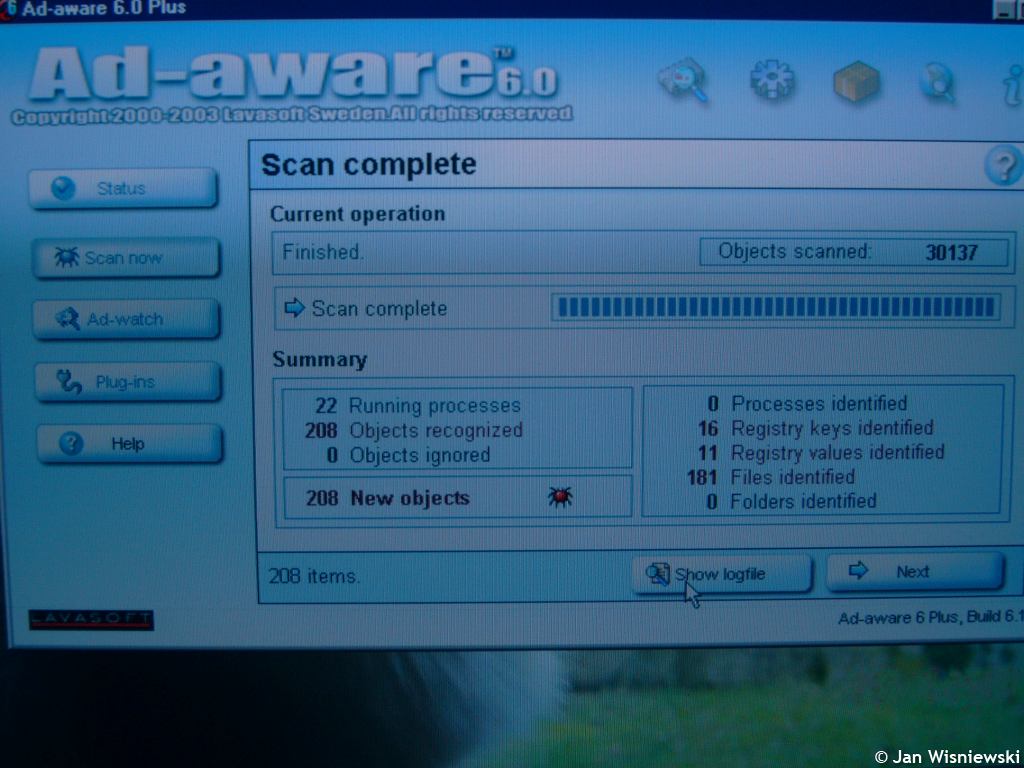The image size is (1024, 768).
Task: Open settings with the gear icon
Action: 771,80
